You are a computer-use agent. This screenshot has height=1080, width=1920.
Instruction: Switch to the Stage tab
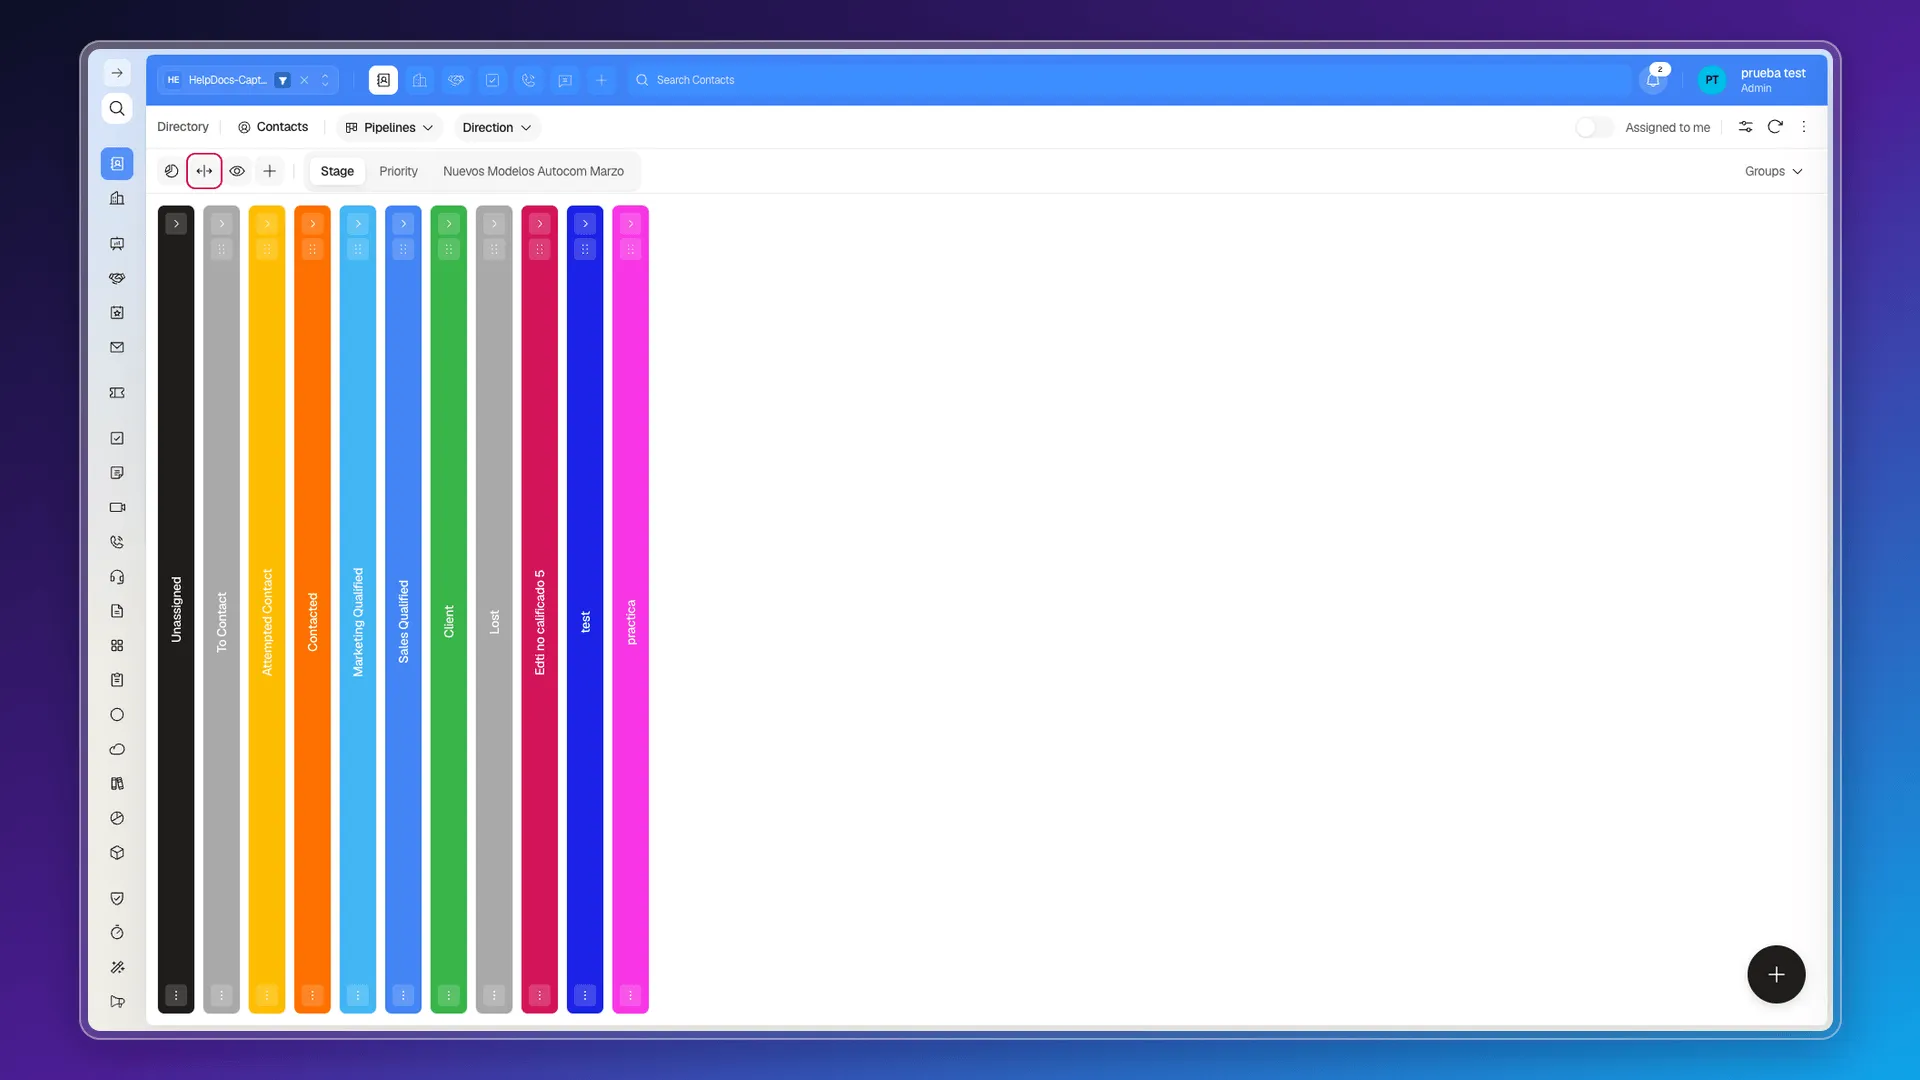coord(337,171)
